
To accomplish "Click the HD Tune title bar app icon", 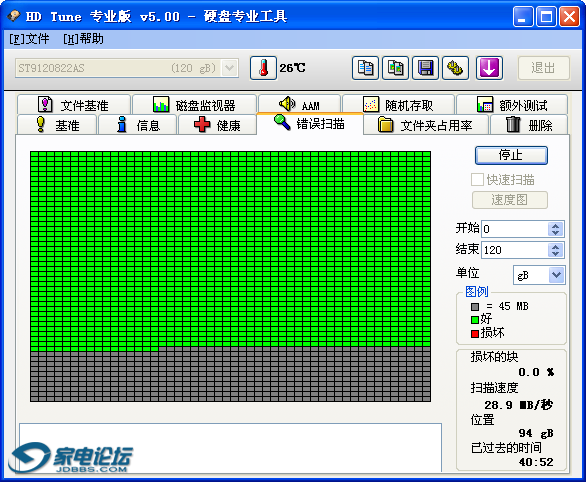I will pos(14,16).
